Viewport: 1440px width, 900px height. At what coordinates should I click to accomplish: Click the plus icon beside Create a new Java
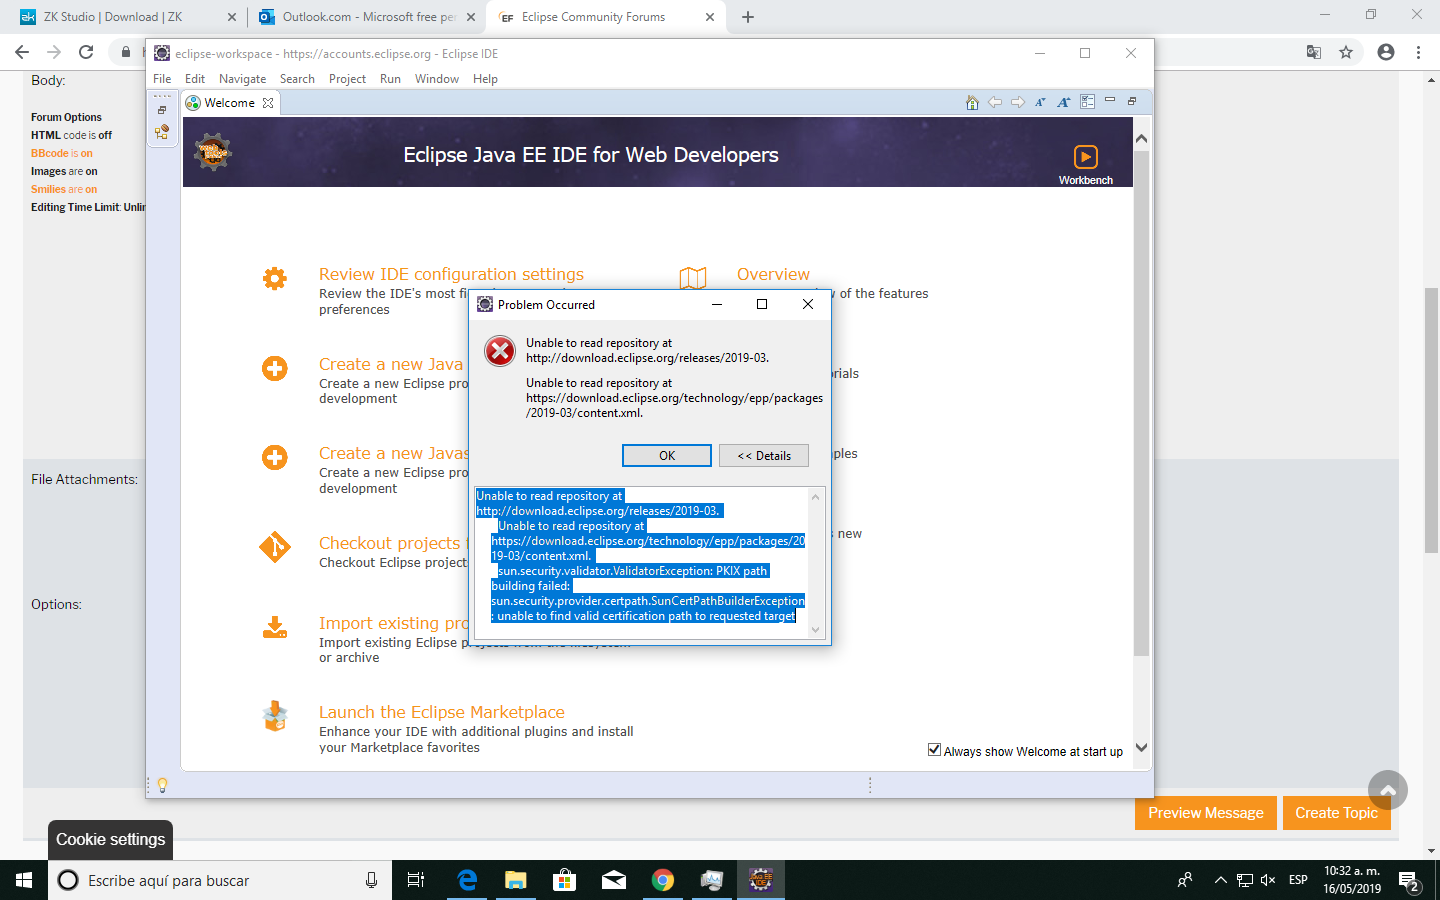pos(275,368)
